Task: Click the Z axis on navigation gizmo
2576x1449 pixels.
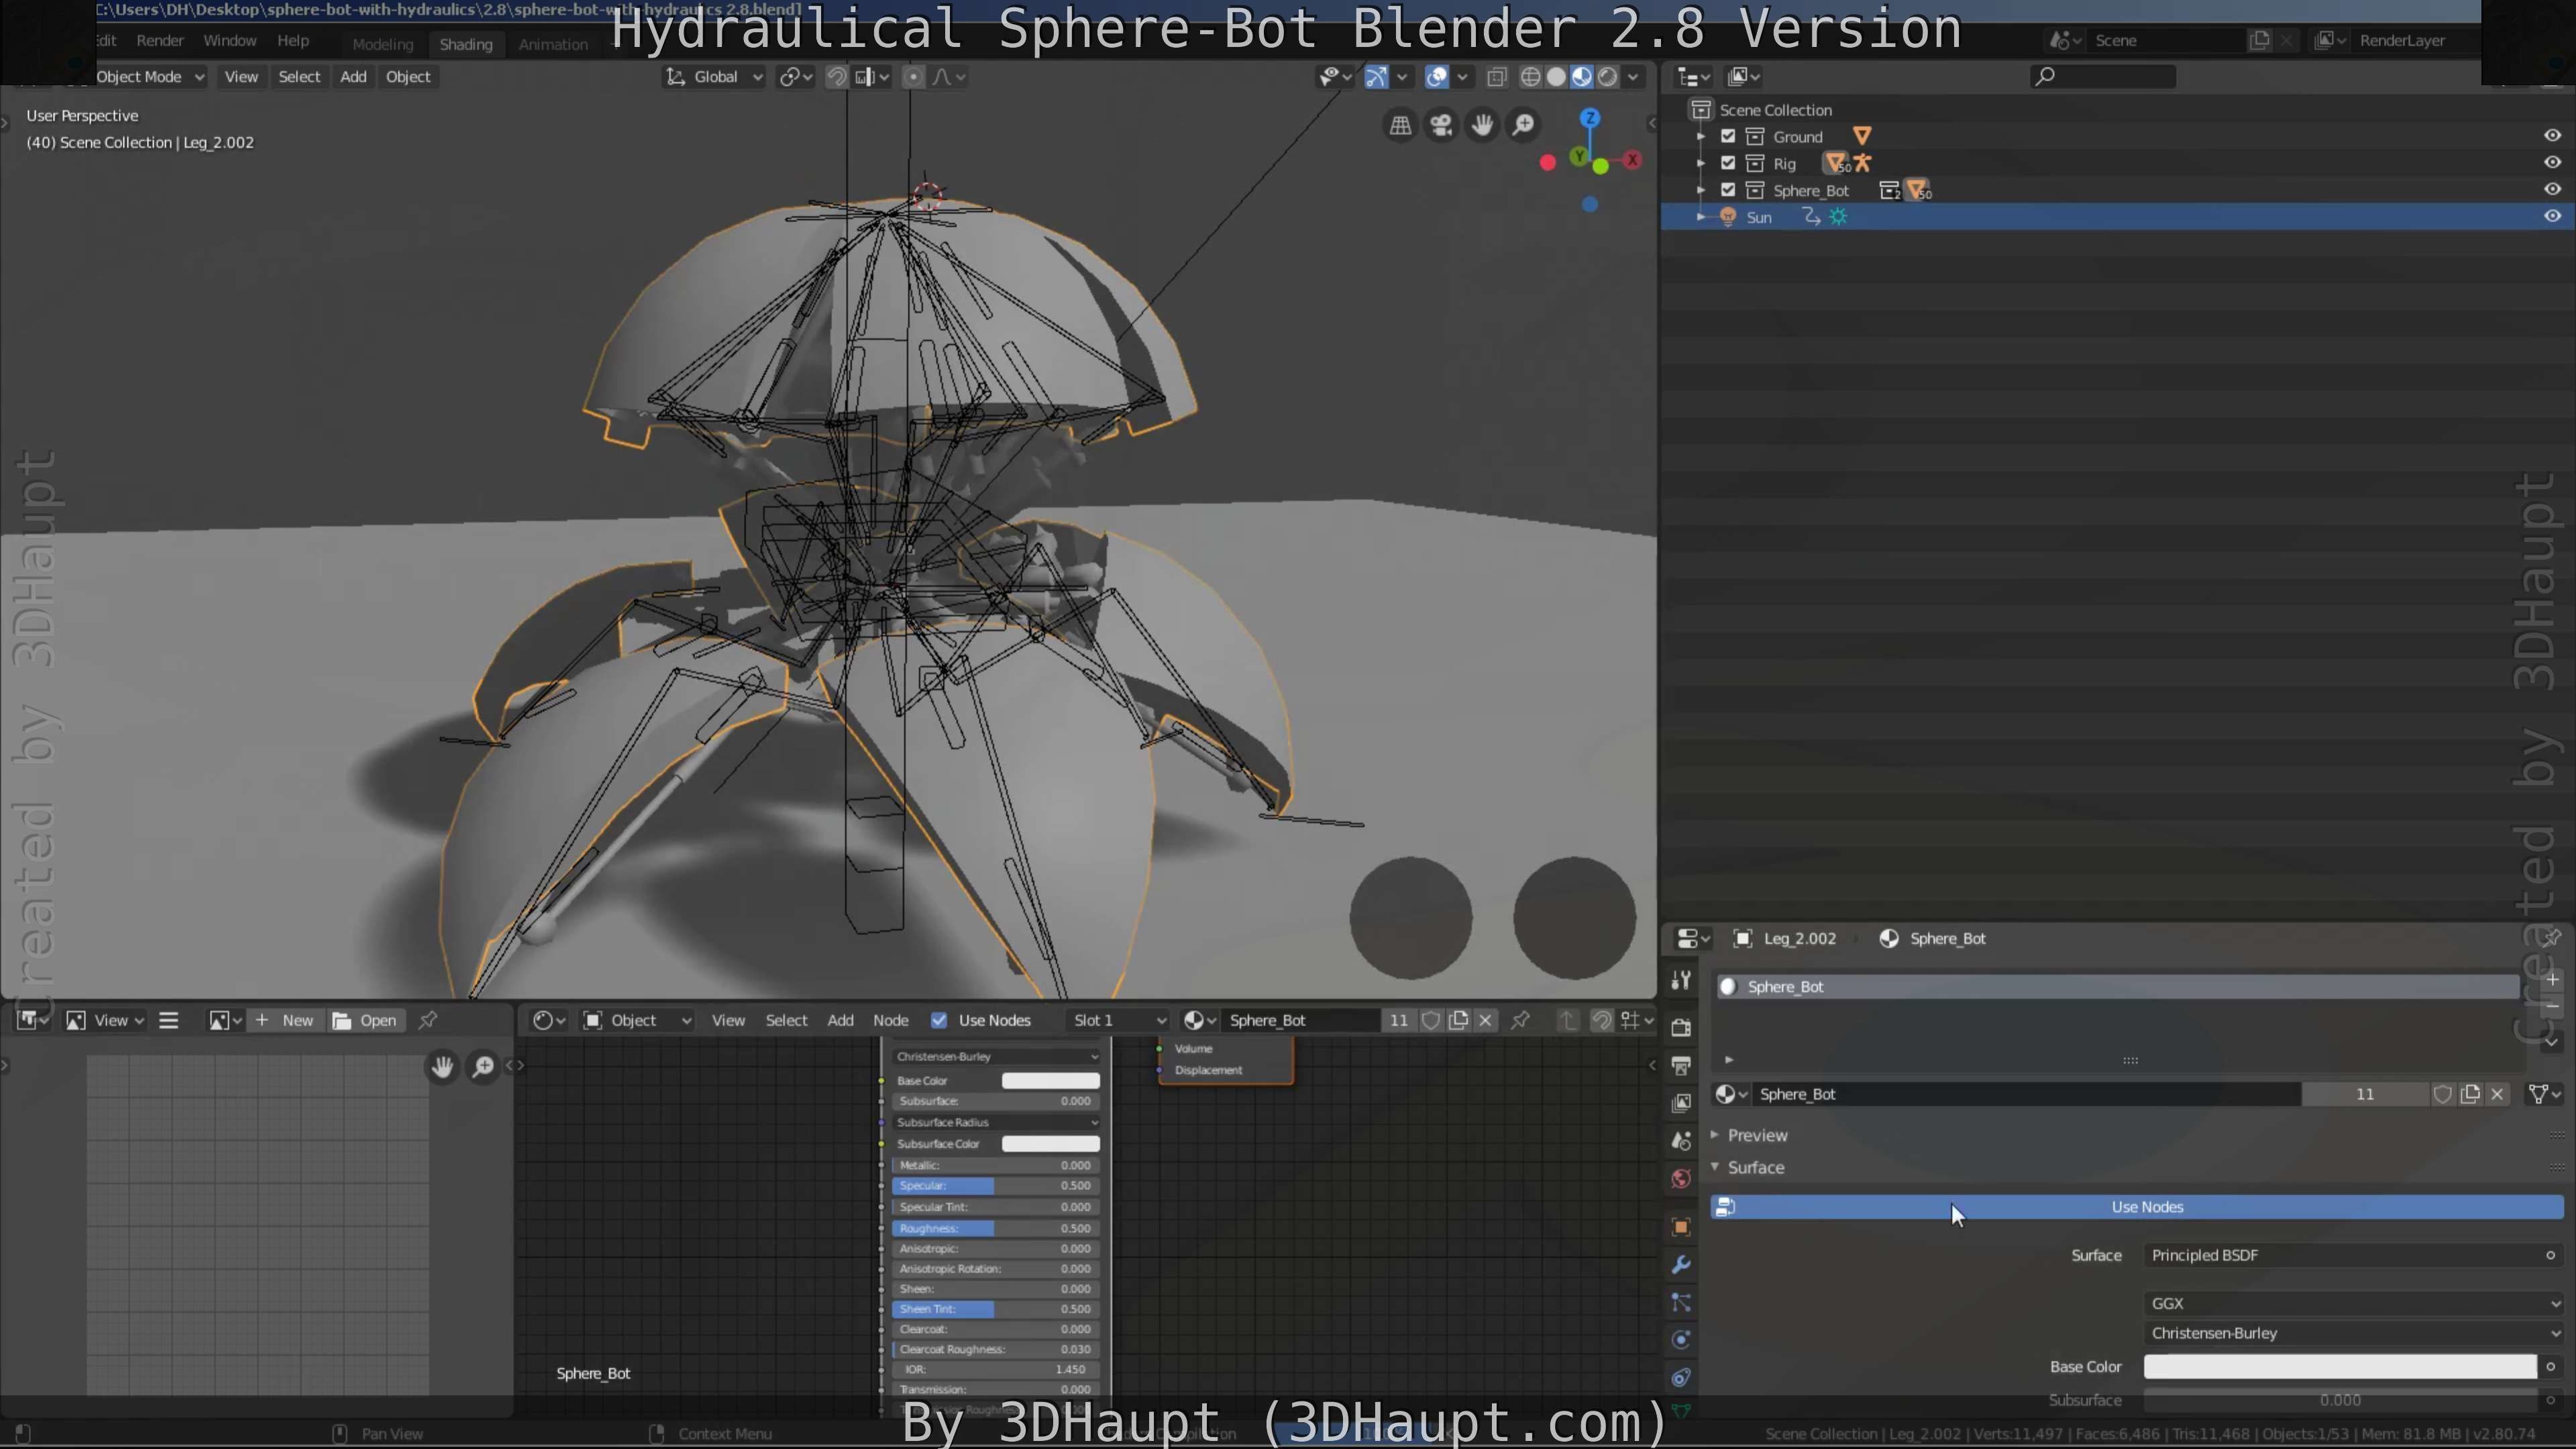Action: tap(1590, 118)
